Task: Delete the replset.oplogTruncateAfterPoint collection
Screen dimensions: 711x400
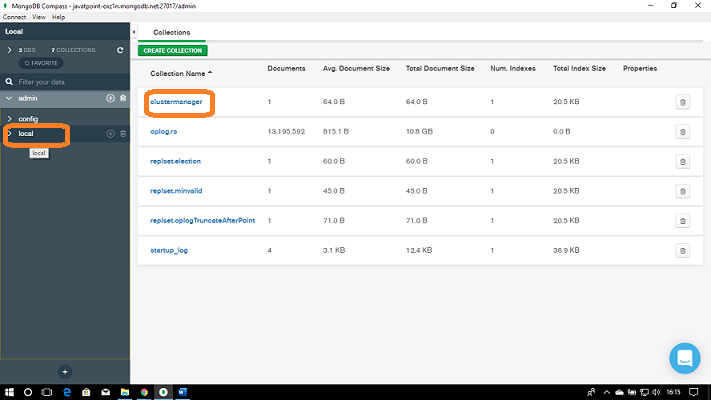Action: click(682, 221)
